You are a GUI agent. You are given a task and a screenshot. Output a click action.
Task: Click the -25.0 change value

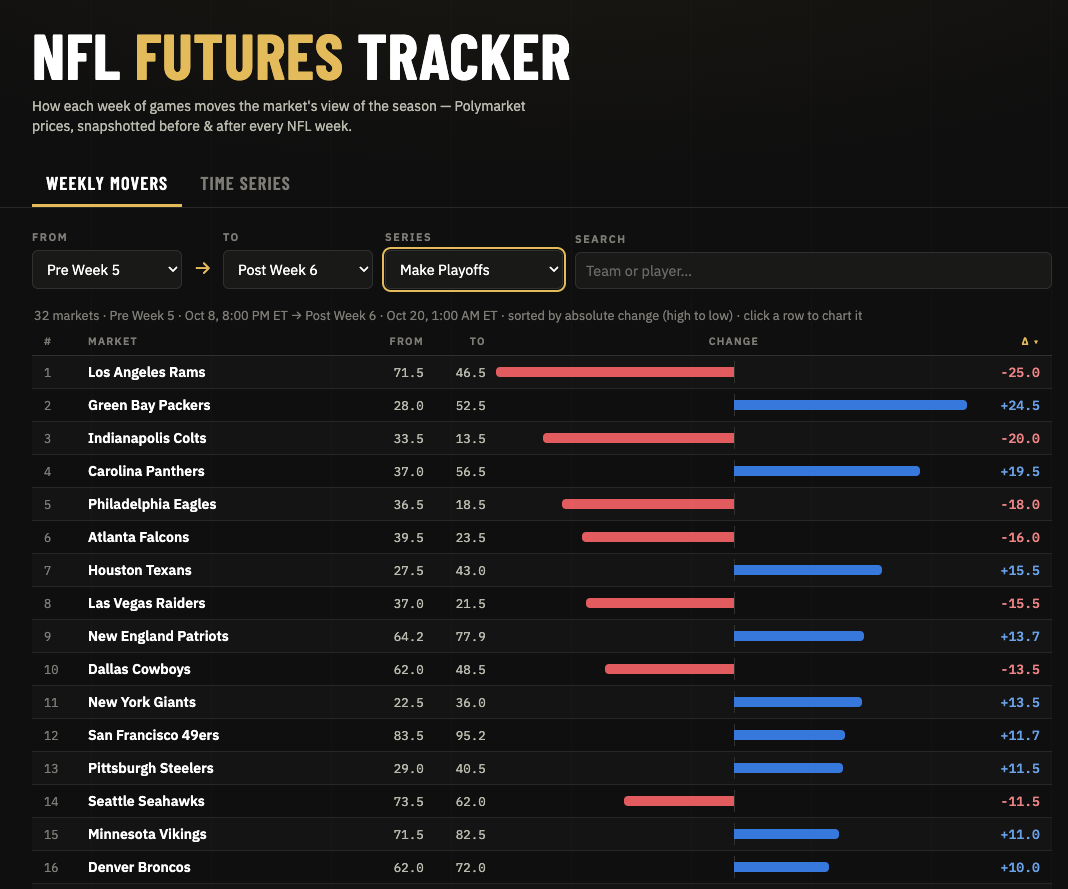tap(1020, 373)
